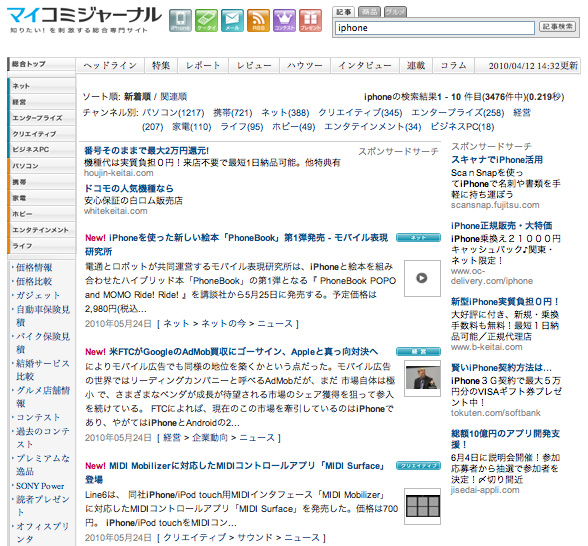Screen dimensions: 588x546
Task: Open sponsored link 番号そのままで最大2万円還元!
Action: (146, 151)
